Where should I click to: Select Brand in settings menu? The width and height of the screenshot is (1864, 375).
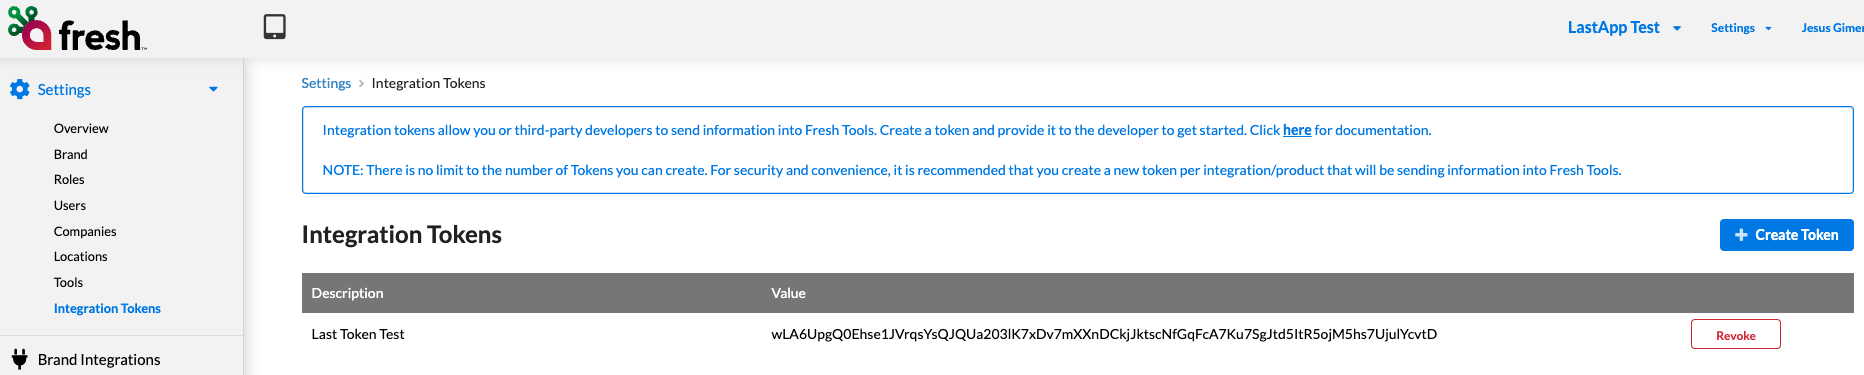coord(70,154)
